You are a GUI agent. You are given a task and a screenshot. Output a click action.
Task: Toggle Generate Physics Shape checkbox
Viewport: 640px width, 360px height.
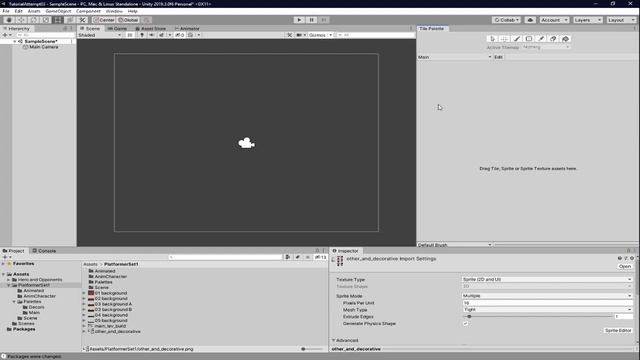click(x=465, y=323)
